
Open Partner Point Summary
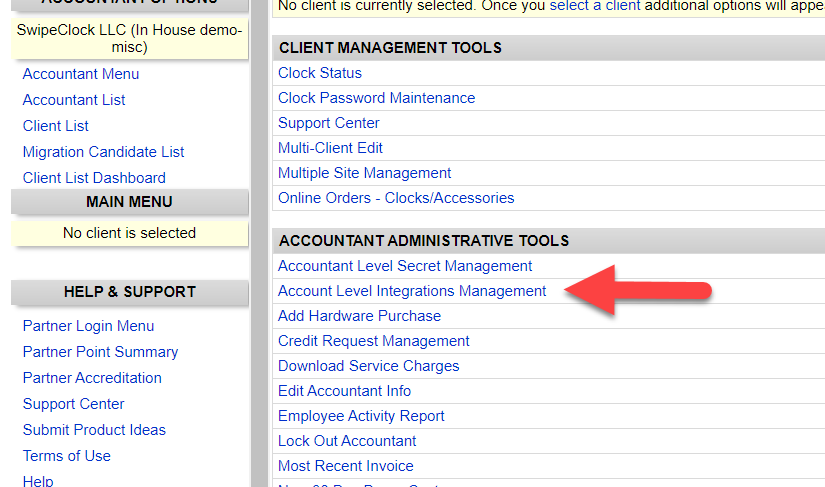click(x=100, y=352)
